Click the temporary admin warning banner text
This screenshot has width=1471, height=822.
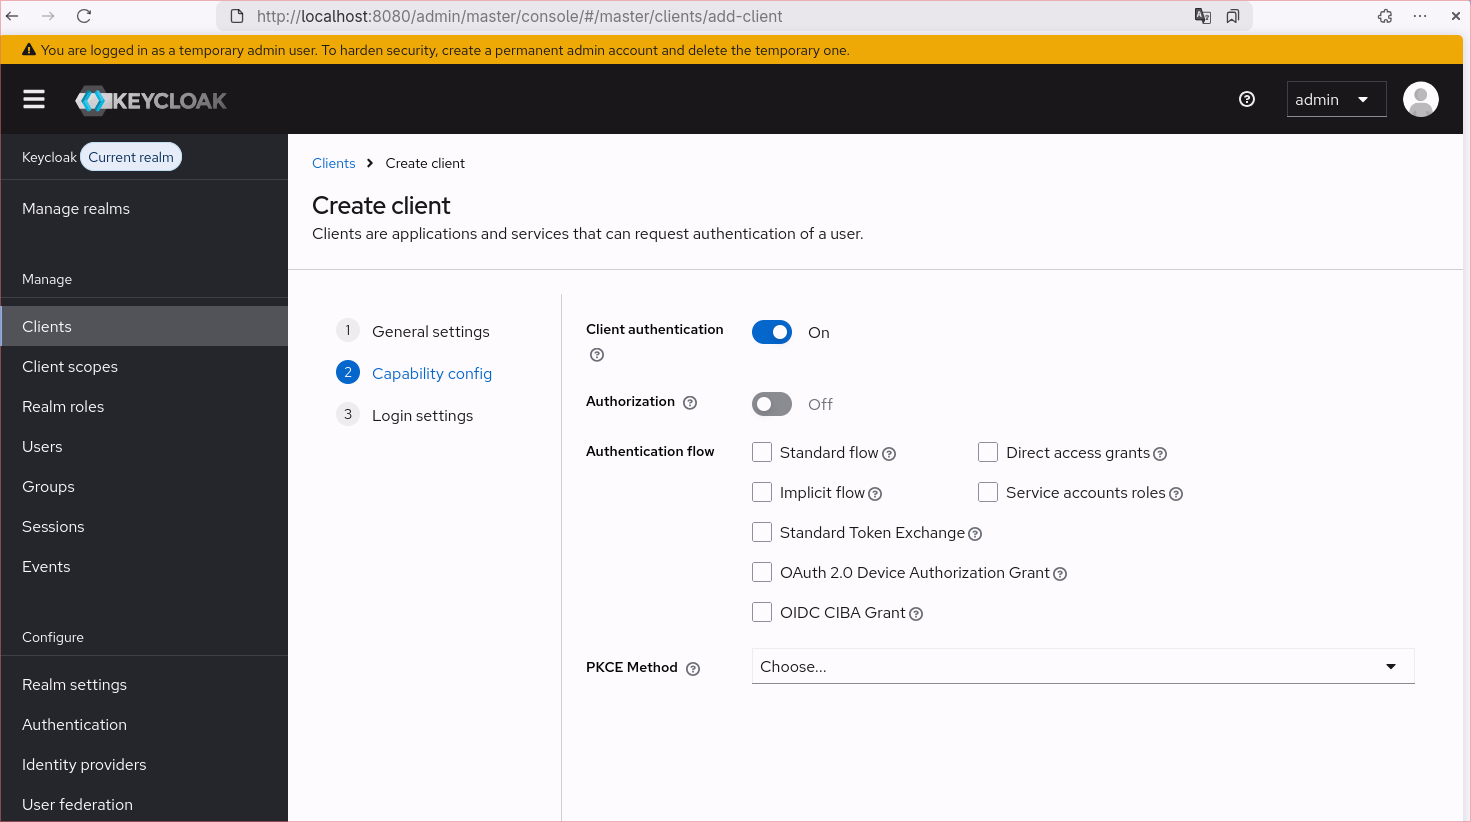coord(445,50)
